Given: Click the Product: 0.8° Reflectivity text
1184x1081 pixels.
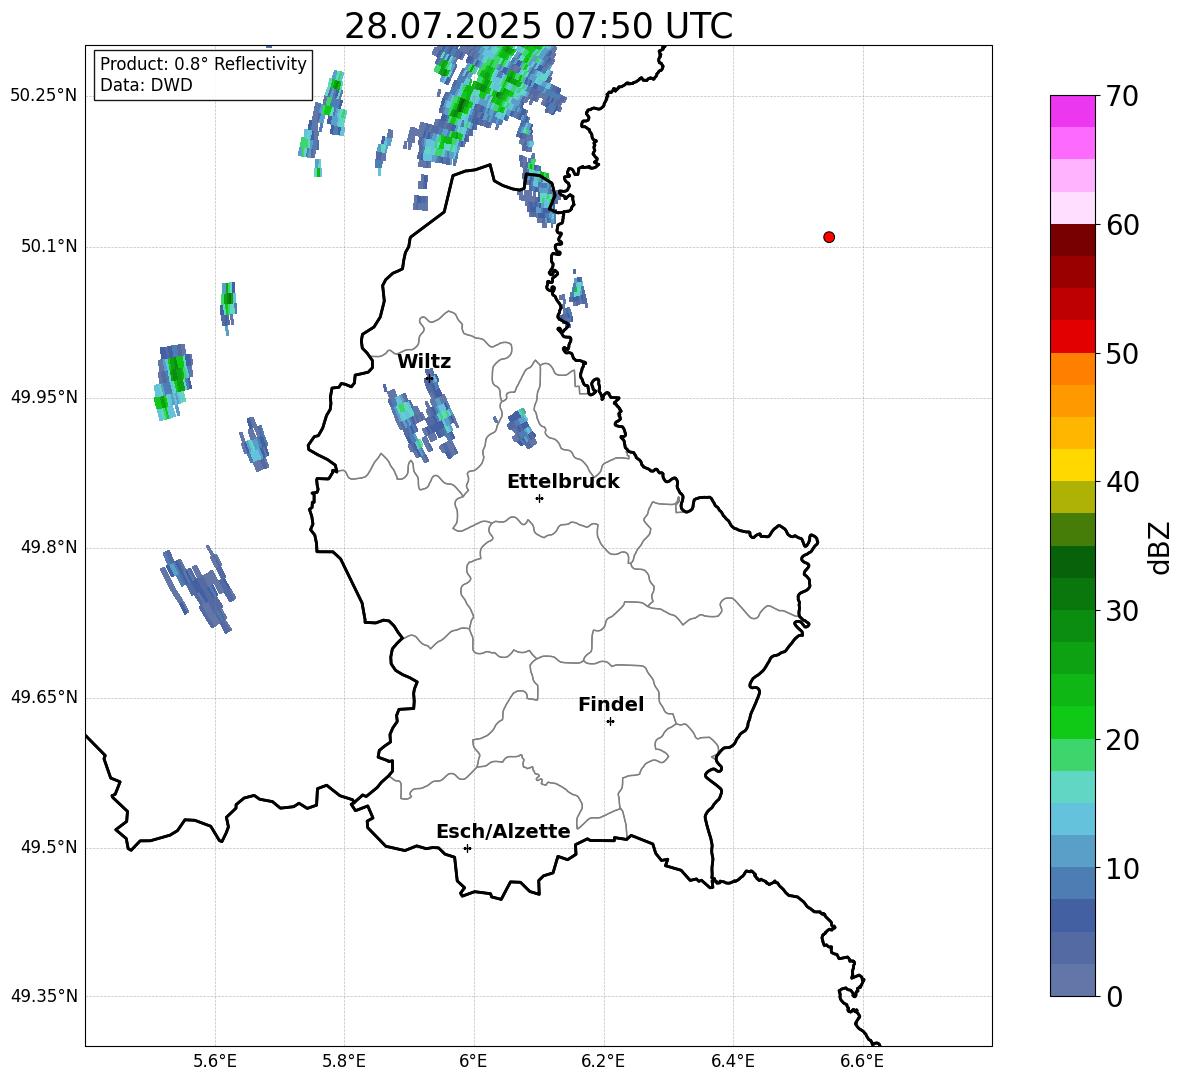Looking at the screenshot, I should click(x=203, y=64).
